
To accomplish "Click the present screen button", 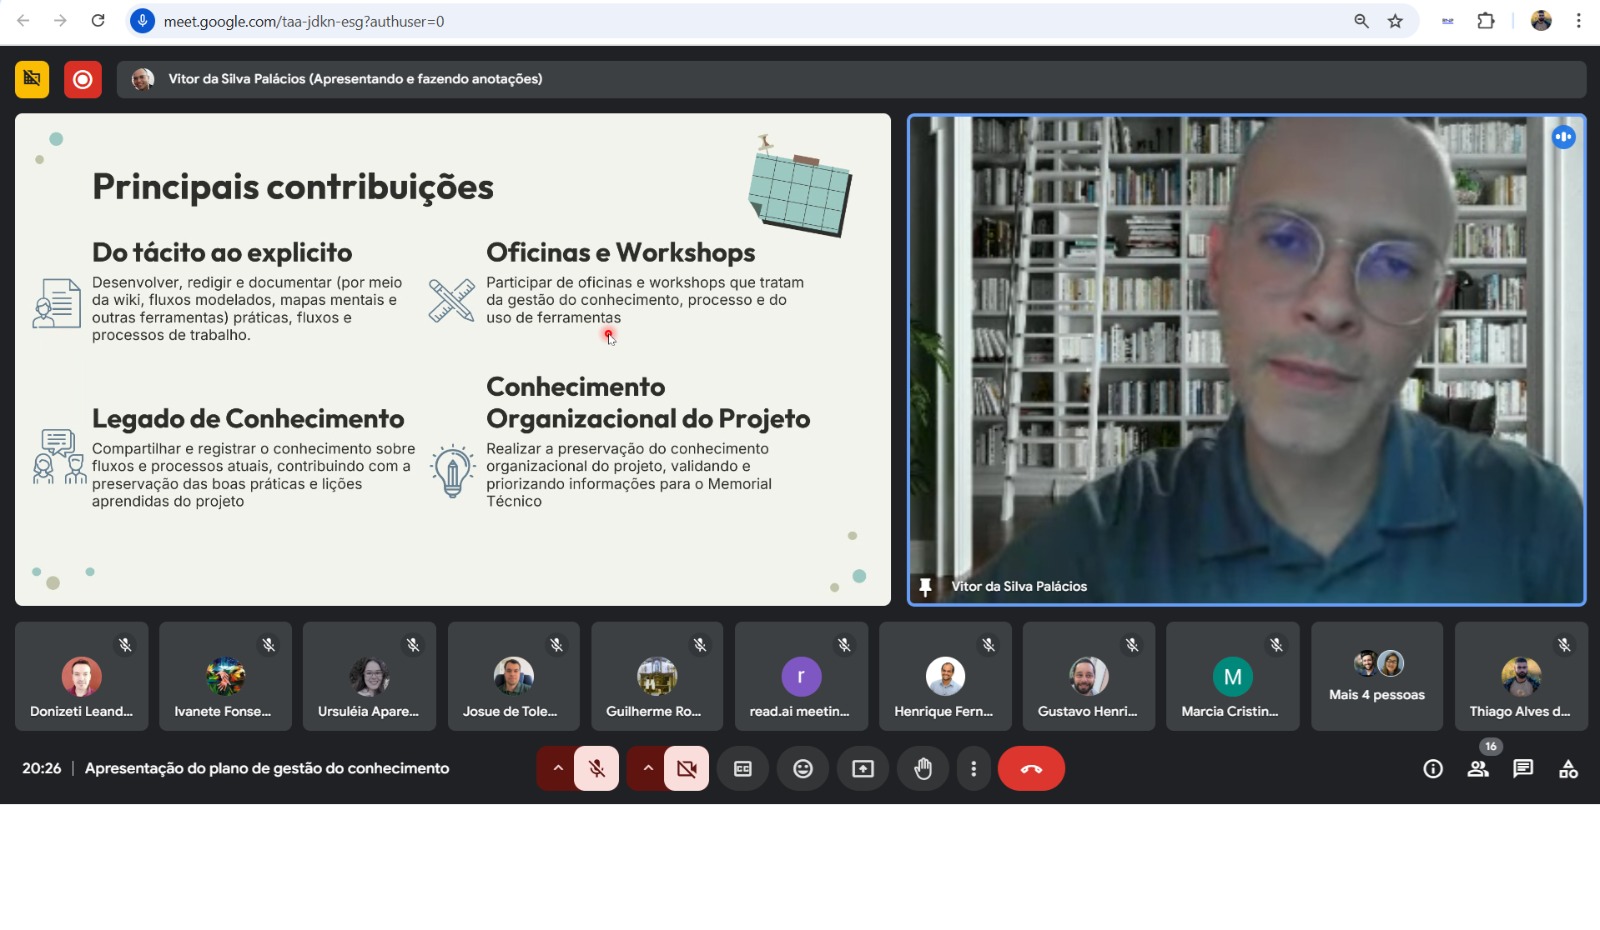I will pyautogui.click(x=863, y=769).
